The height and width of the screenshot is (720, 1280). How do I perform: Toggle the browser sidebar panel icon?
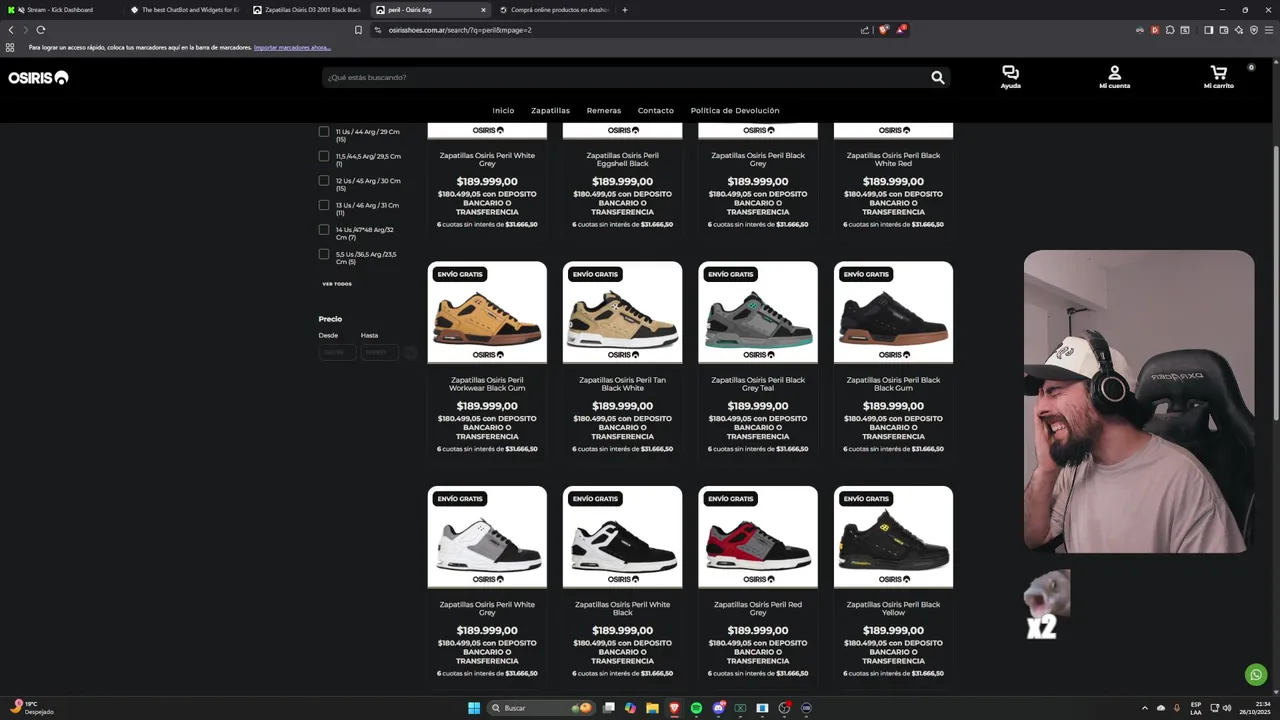[x=1208, y=30]
